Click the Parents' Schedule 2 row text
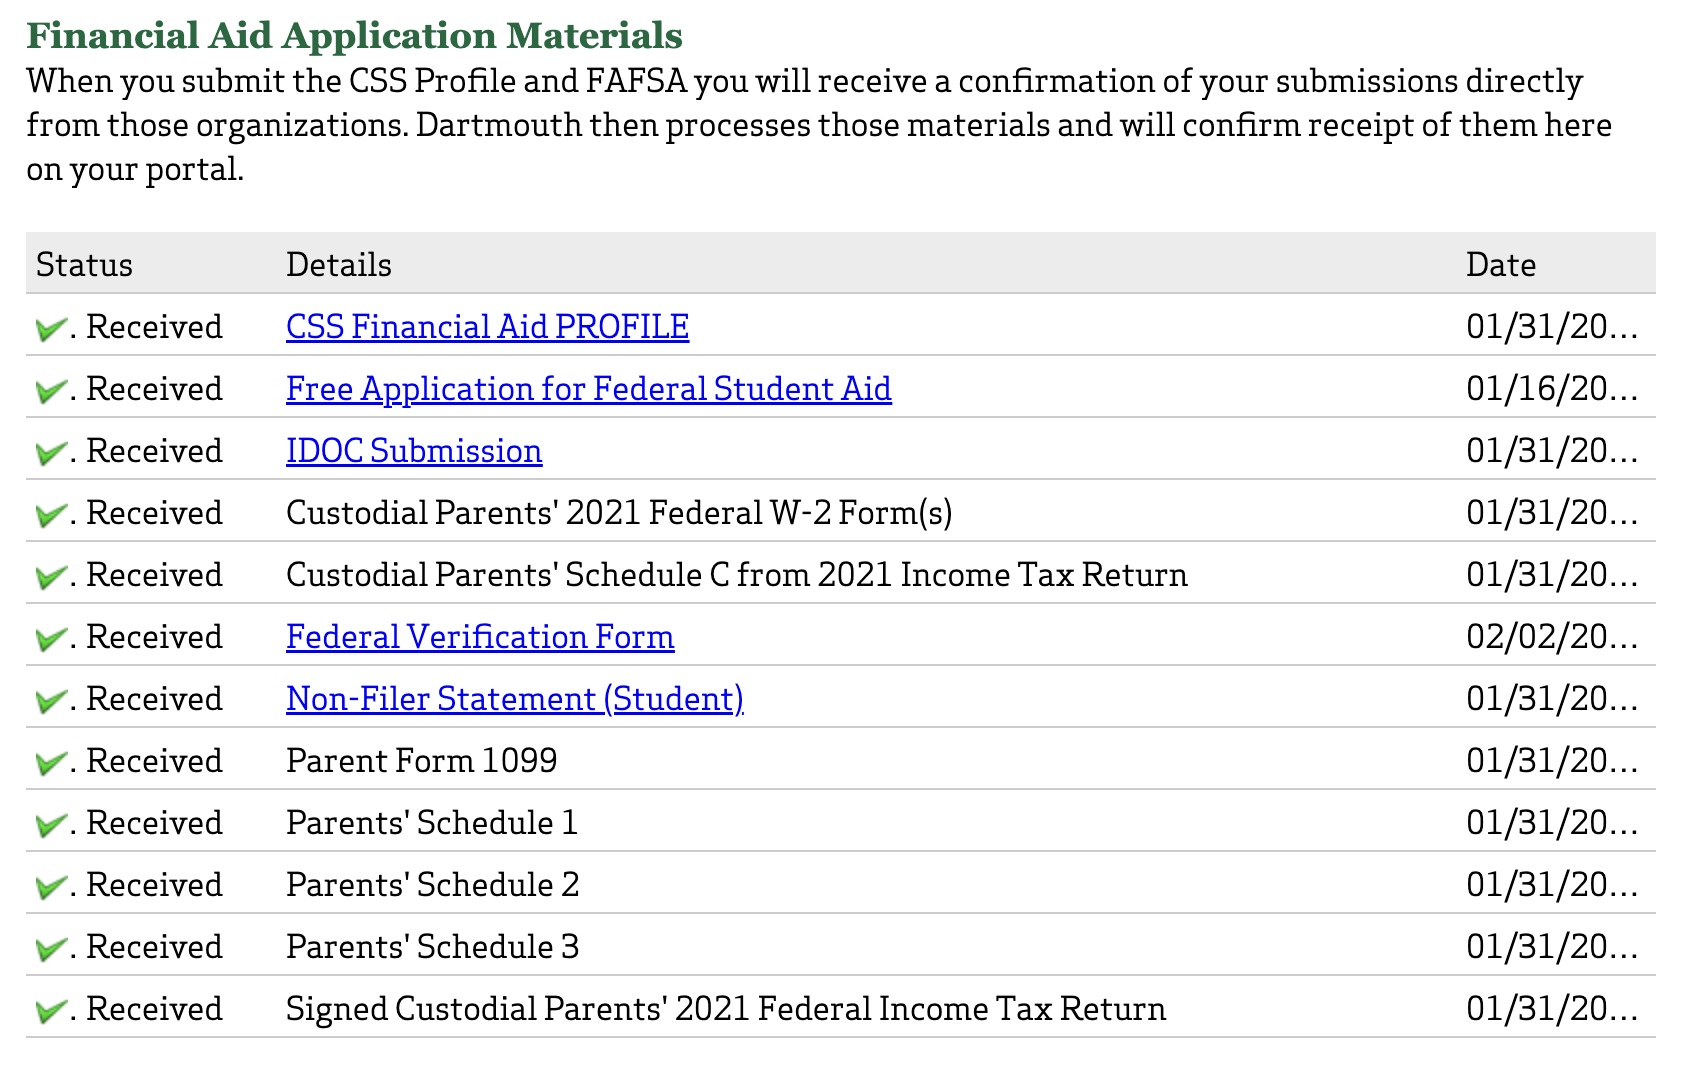This screenshot has height=1092, width=1692. coord(432,885)
